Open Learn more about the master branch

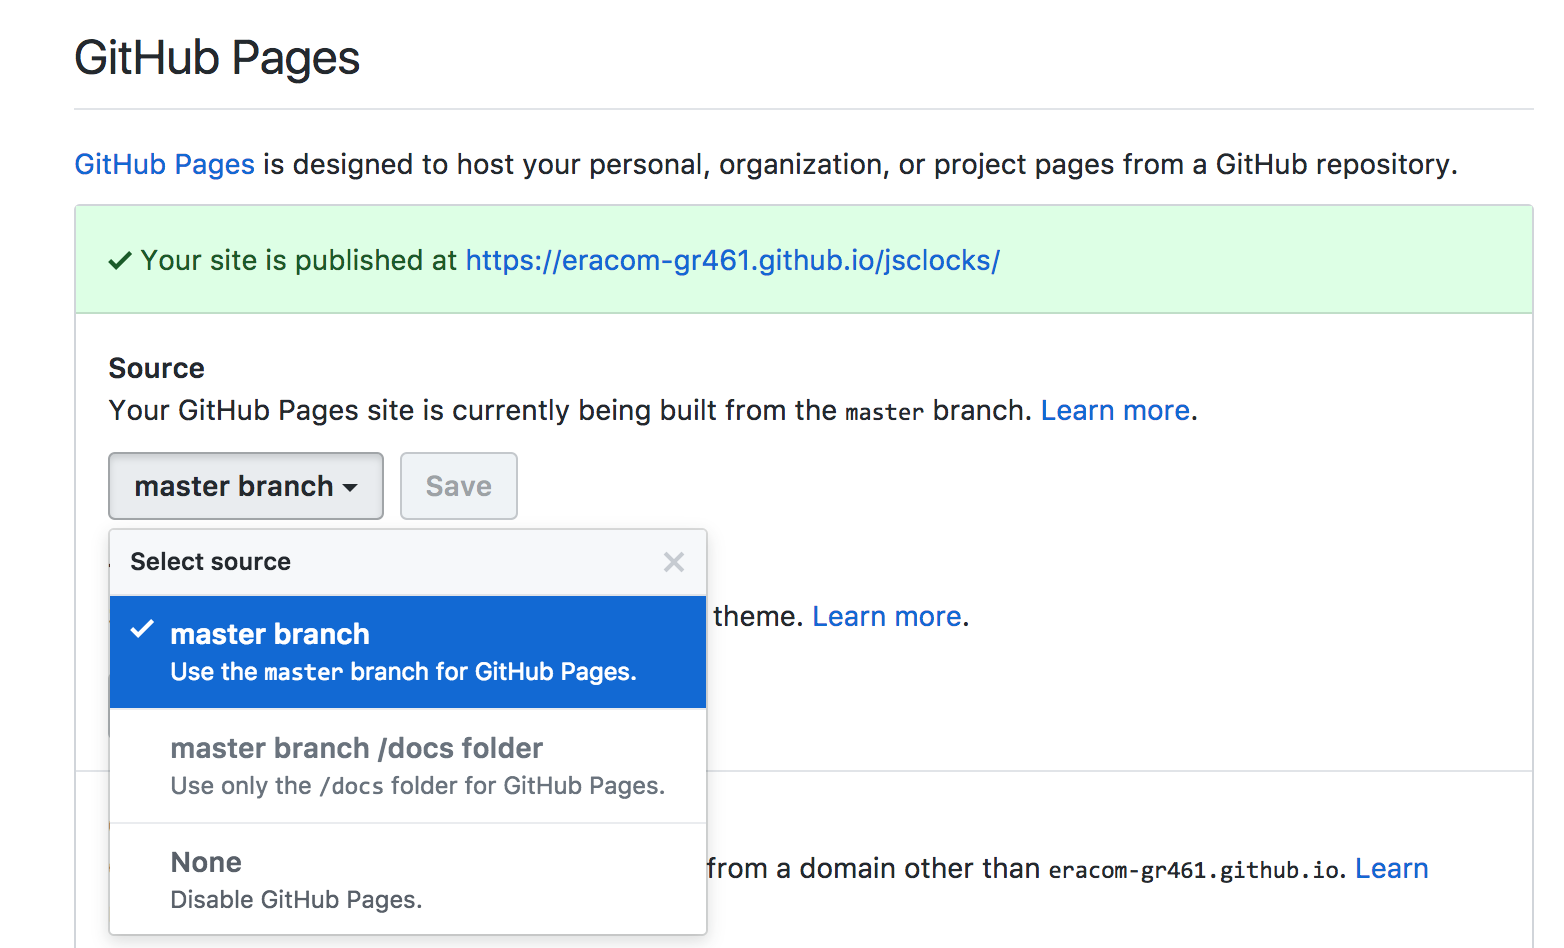1113,410
